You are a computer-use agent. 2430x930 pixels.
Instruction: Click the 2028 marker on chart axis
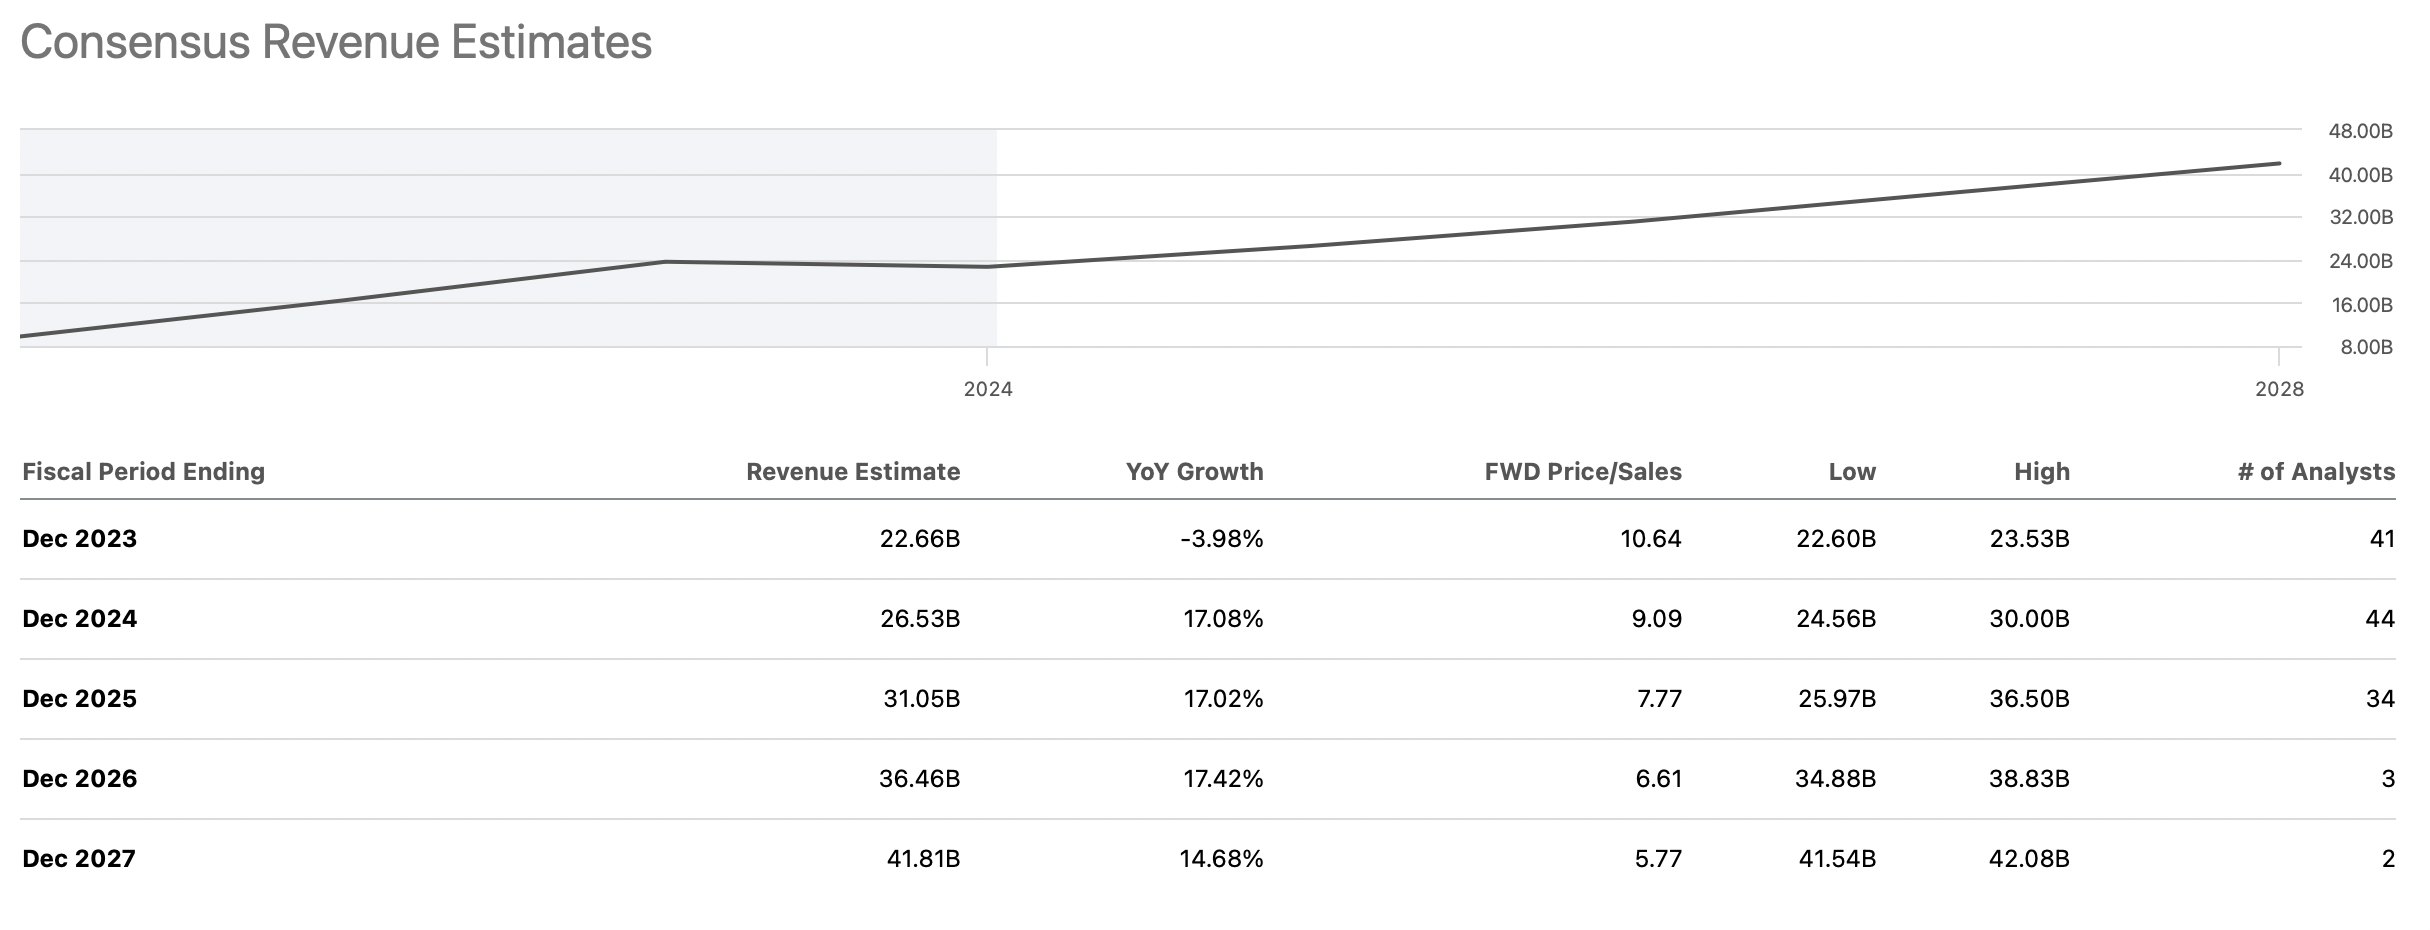click(x=2279, y=389)
